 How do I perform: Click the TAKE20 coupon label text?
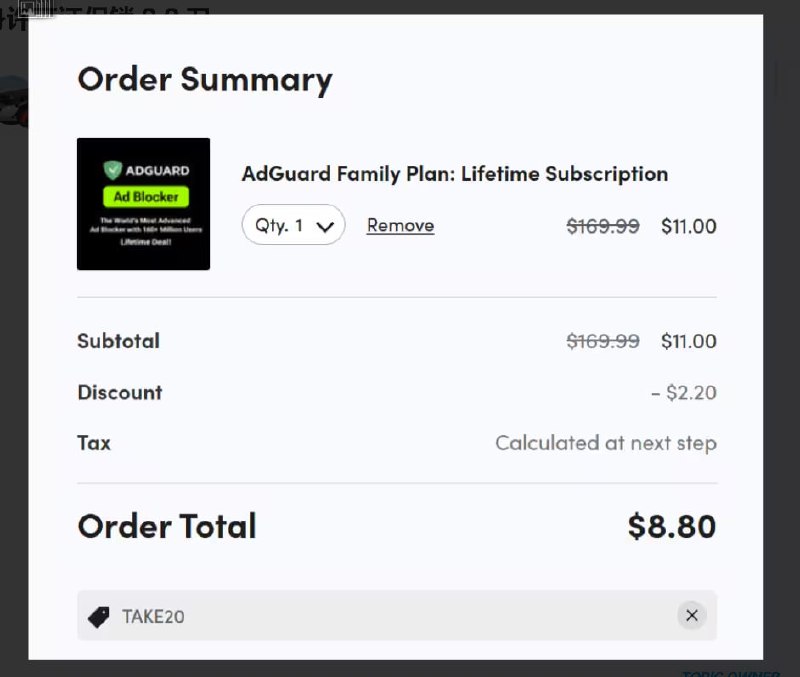(152, 616)
